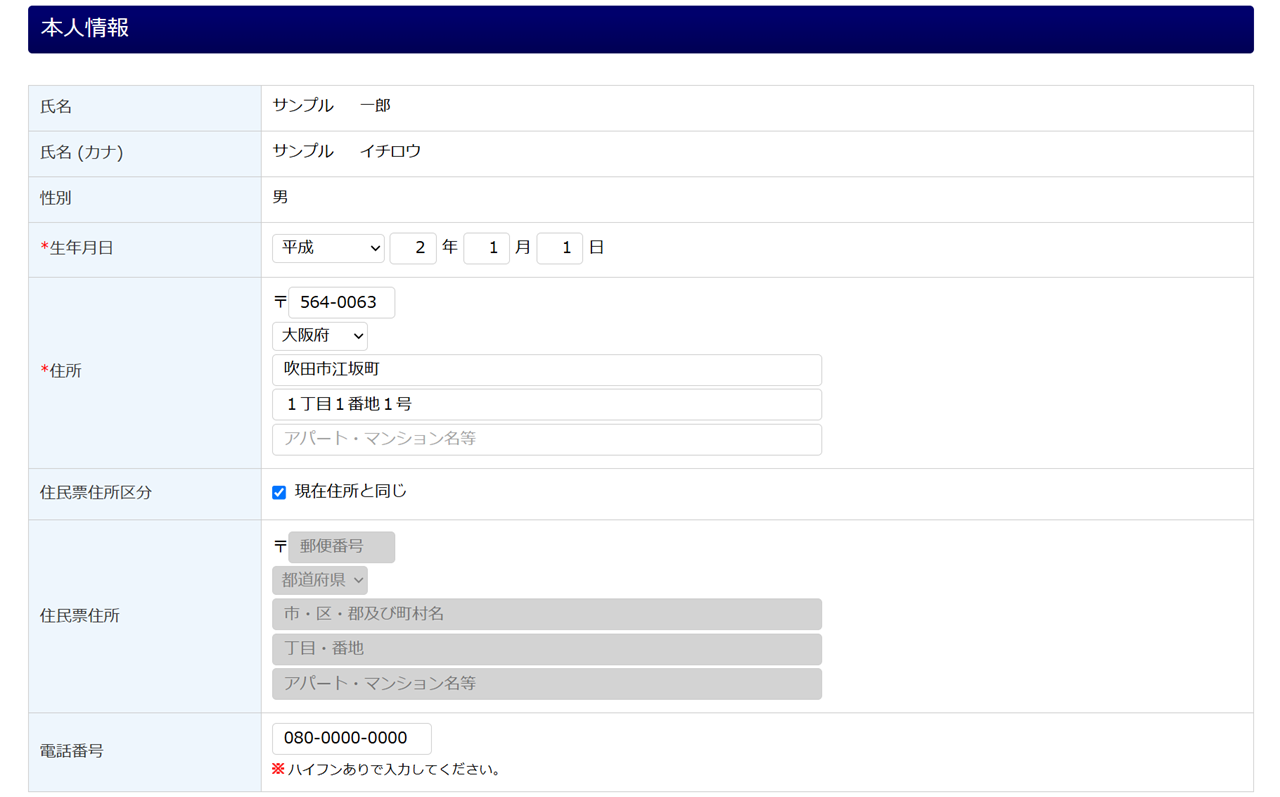1280x797 pixels.
Task: Click the katakana name サンプル イチロウ
Action: [346, 152]
